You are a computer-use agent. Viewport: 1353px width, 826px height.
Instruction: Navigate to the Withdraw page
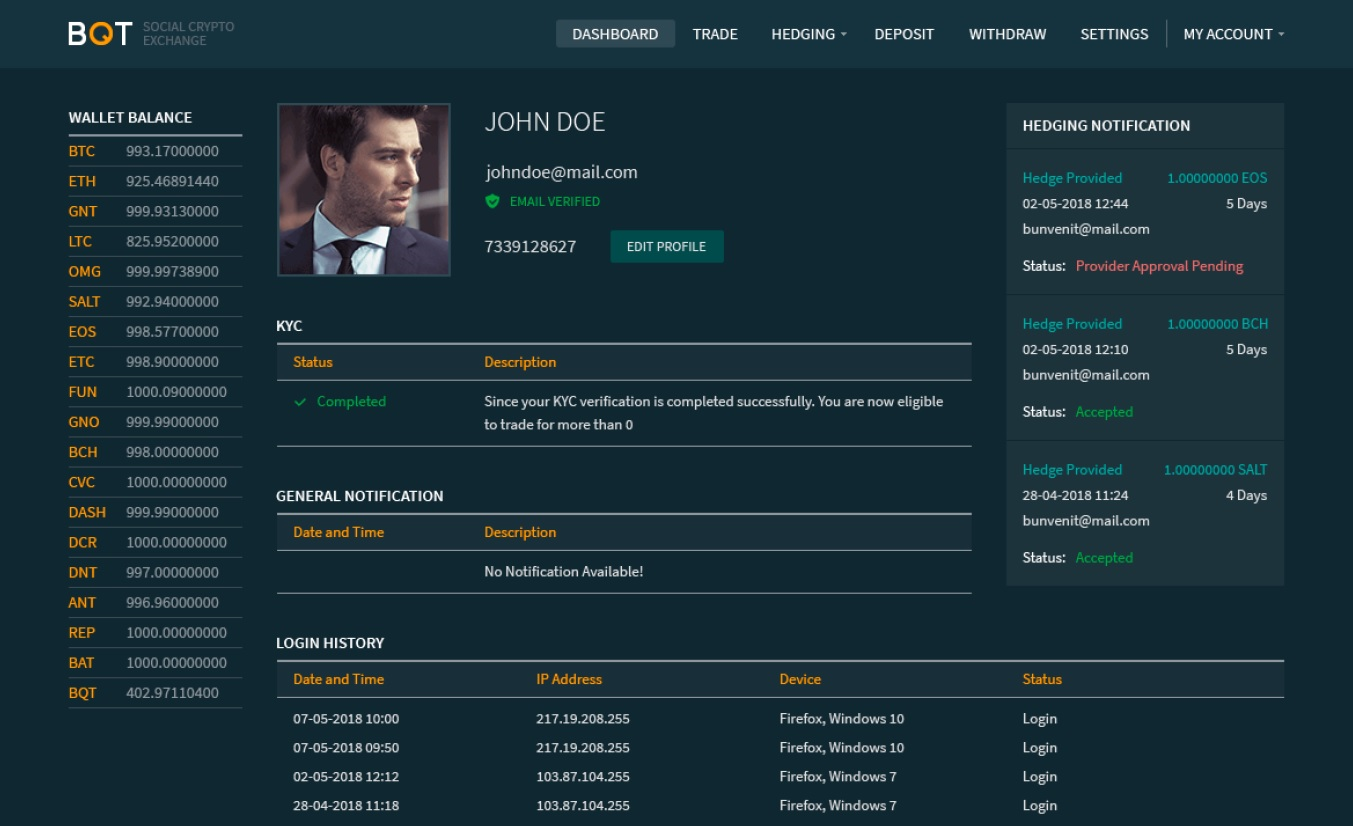tap(1007, 34)
